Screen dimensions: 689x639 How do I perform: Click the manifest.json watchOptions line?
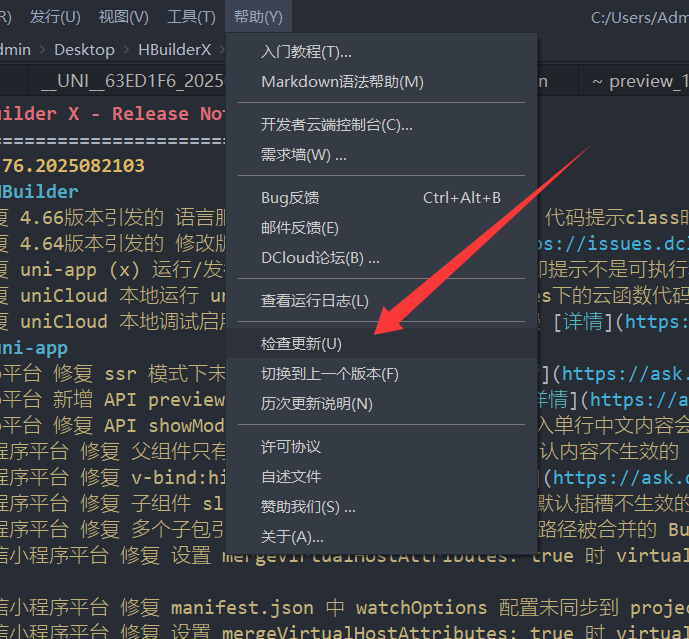coord(344,608)
